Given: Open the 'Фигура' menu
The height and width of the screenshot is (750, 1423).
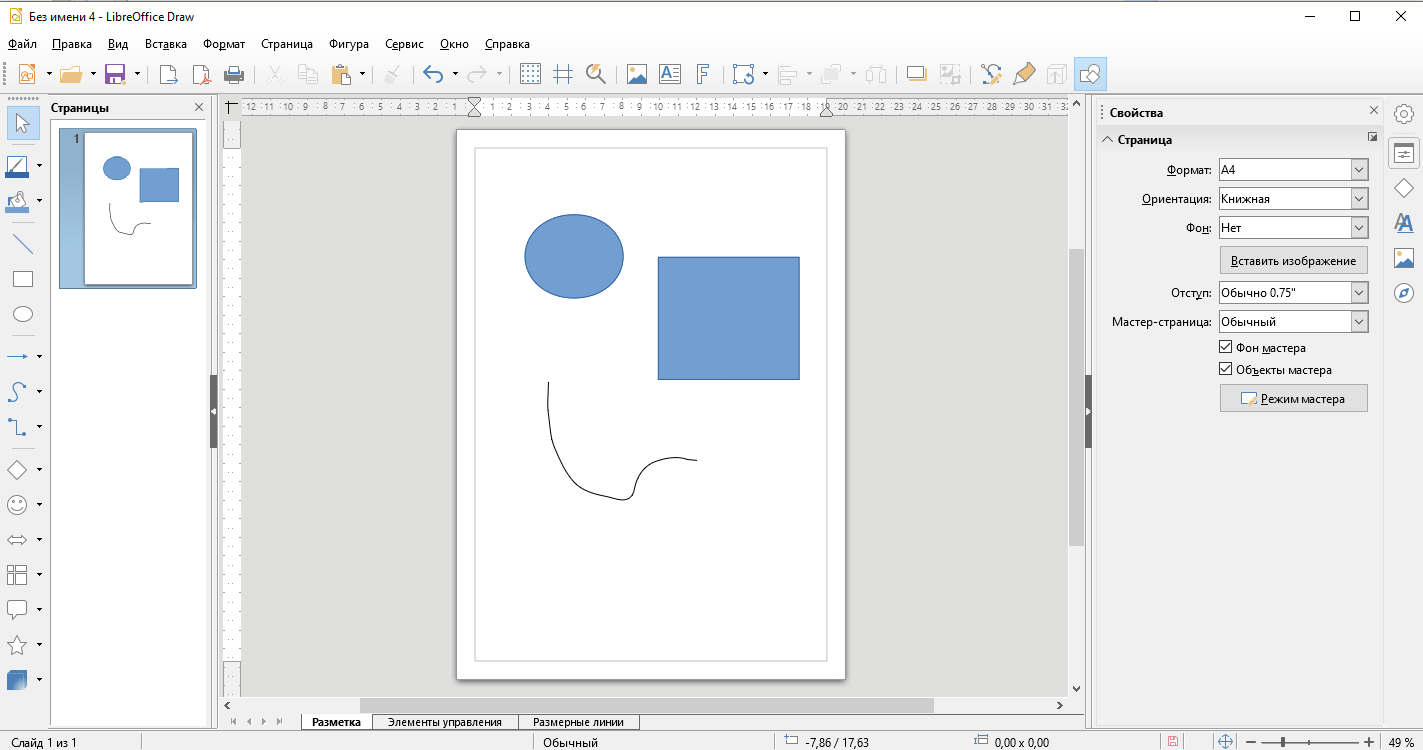Looking at the screenshot, I should click(x=349, y=44).
